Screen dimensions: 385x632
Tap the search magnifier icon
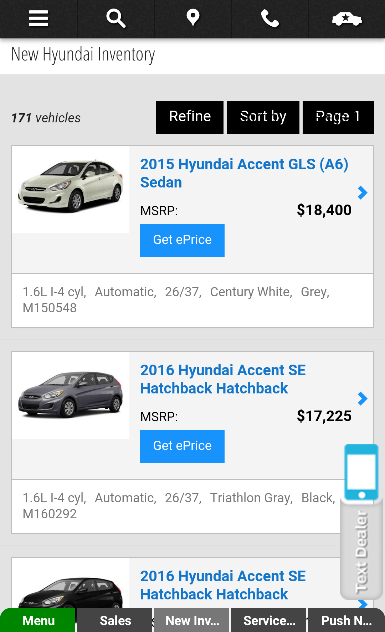(116, 19)
